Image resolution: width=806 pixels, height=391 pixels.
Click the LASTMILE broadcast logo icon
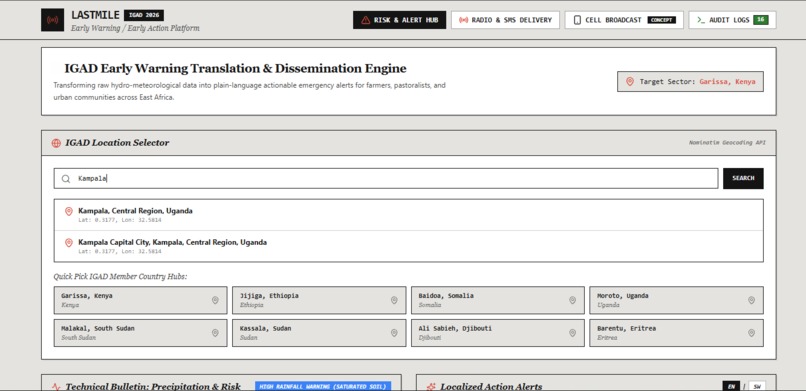[x=52, y=20]
